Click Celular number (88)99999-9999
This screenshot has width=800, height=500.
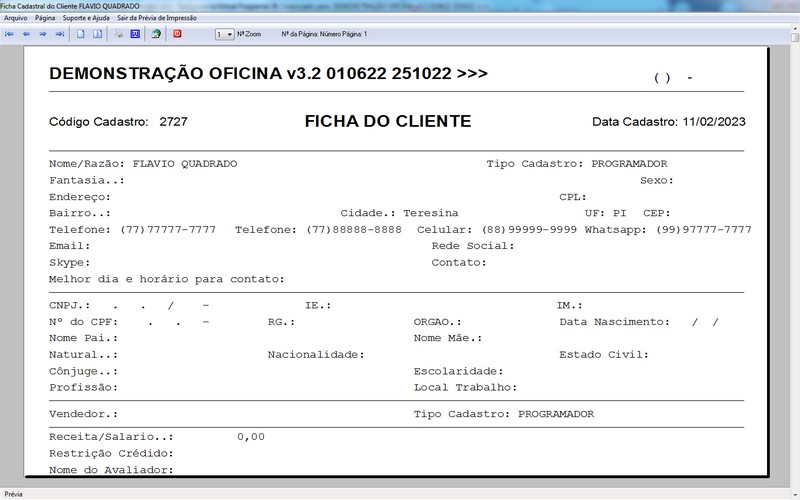point(529,230)
